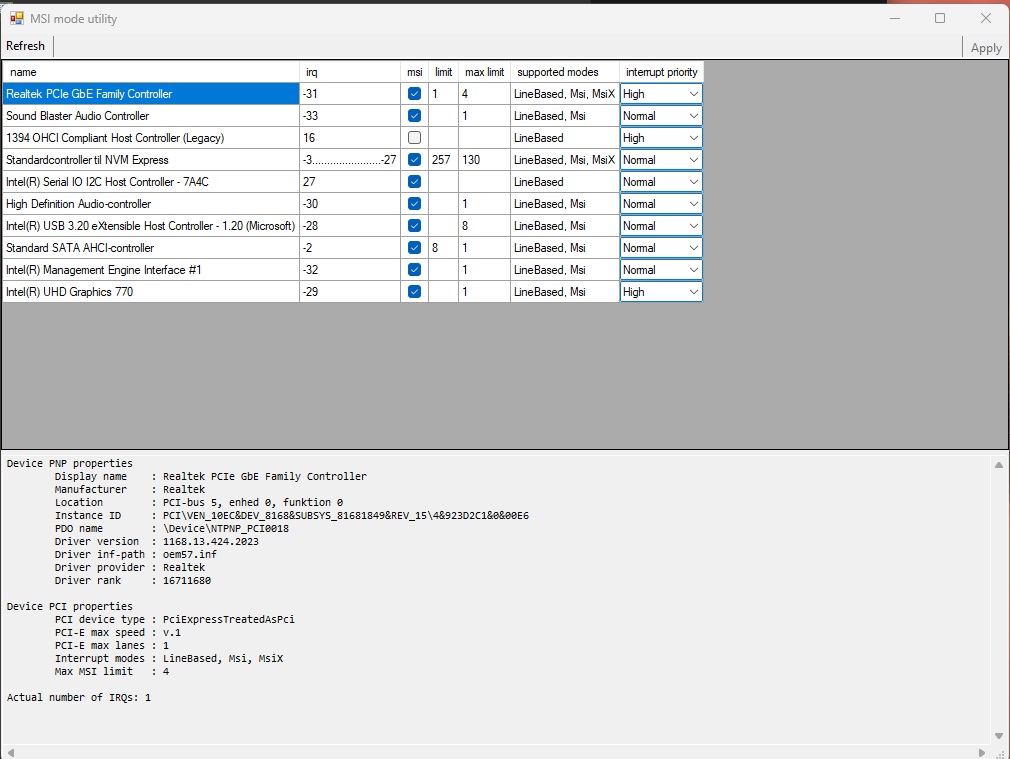Click the supported modes column header
The width and height of the screenshot is (1010, 759).
click(x=565, y=72)
